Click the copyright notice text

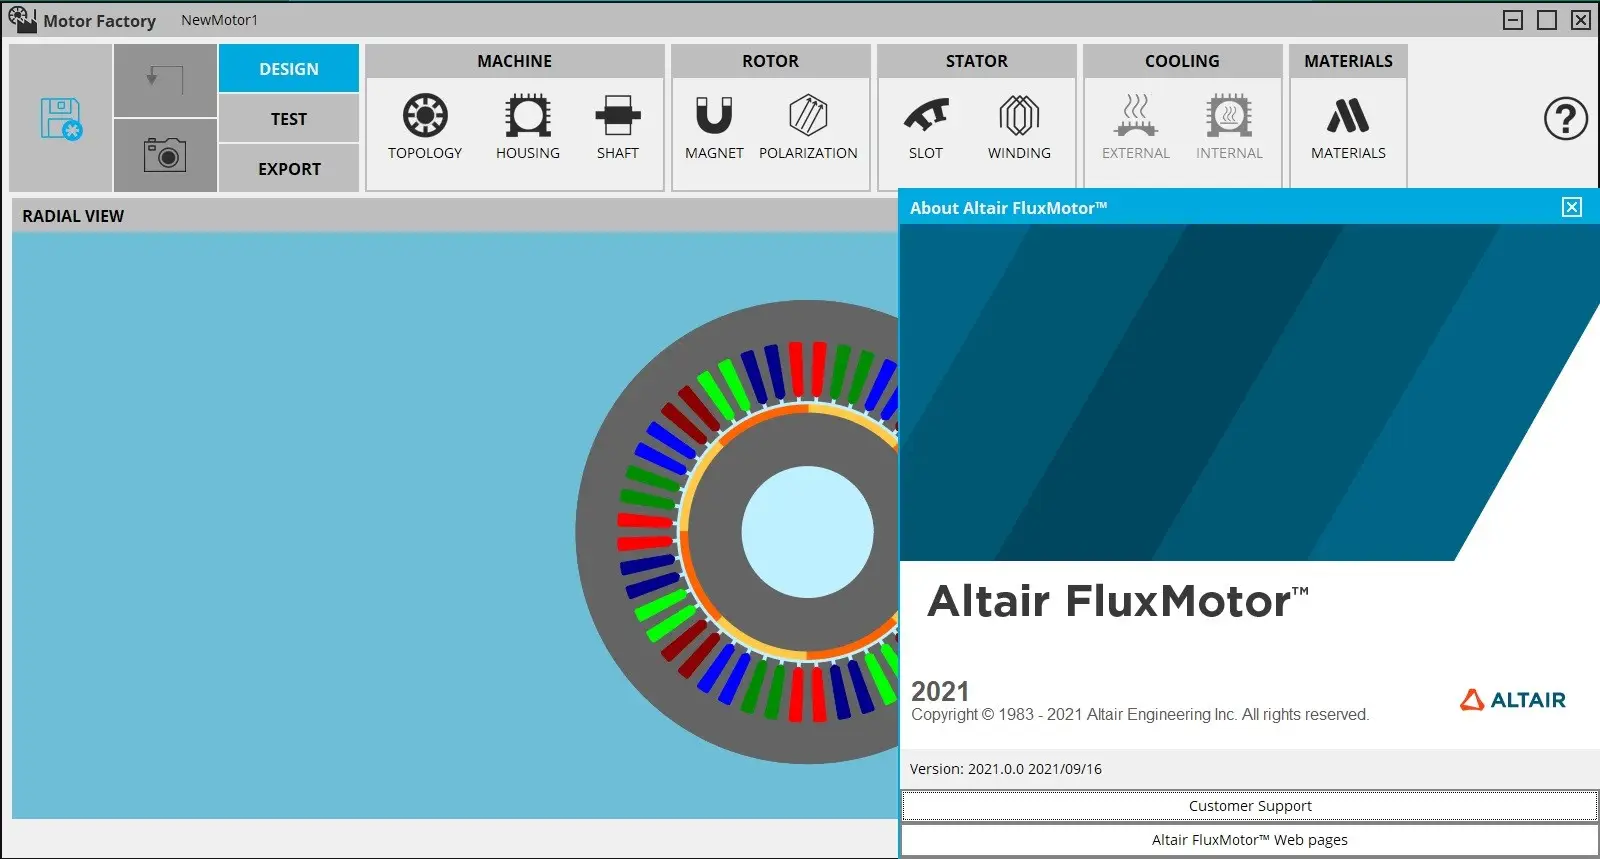[1140, 714]
